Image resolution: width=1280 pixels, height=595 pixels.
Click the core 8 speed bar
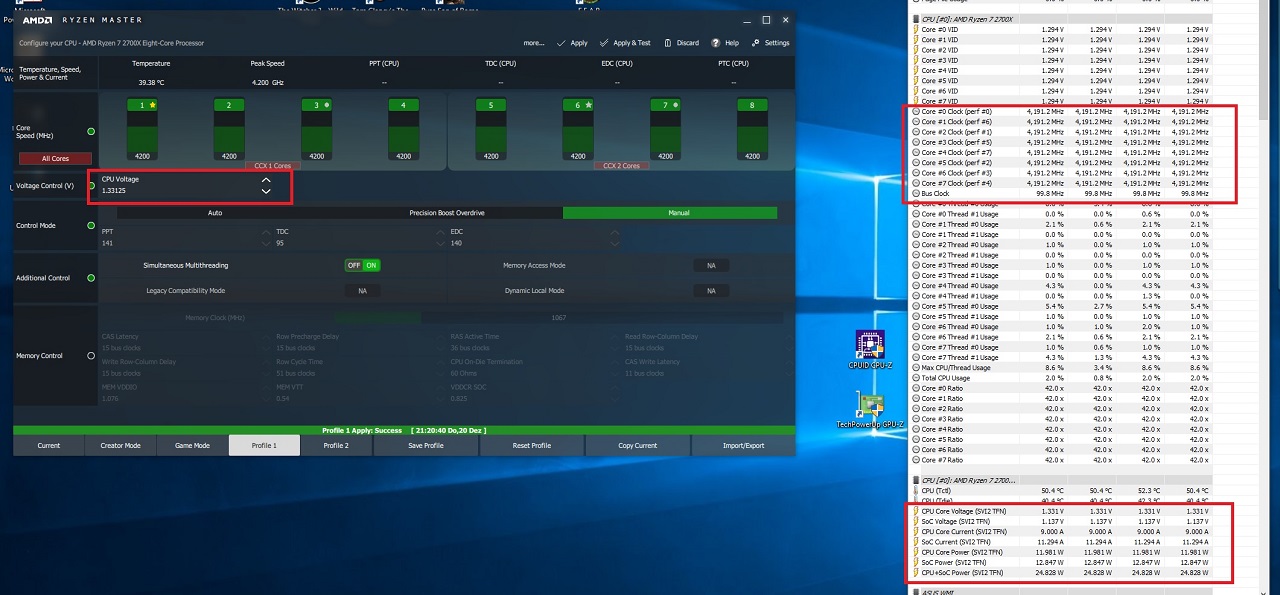(x=752, y=130)
